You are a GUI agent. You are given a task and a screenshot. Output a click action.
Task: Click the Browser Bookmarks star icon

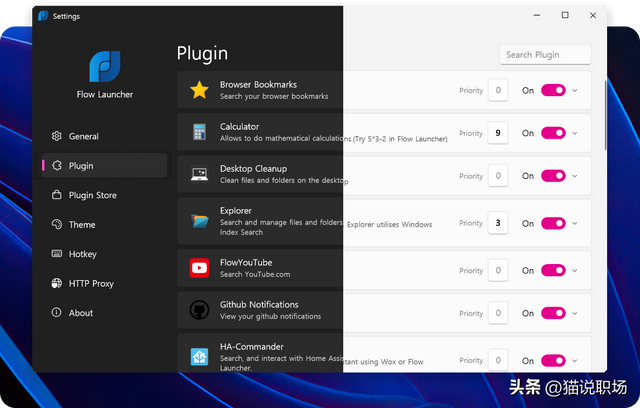199,90
